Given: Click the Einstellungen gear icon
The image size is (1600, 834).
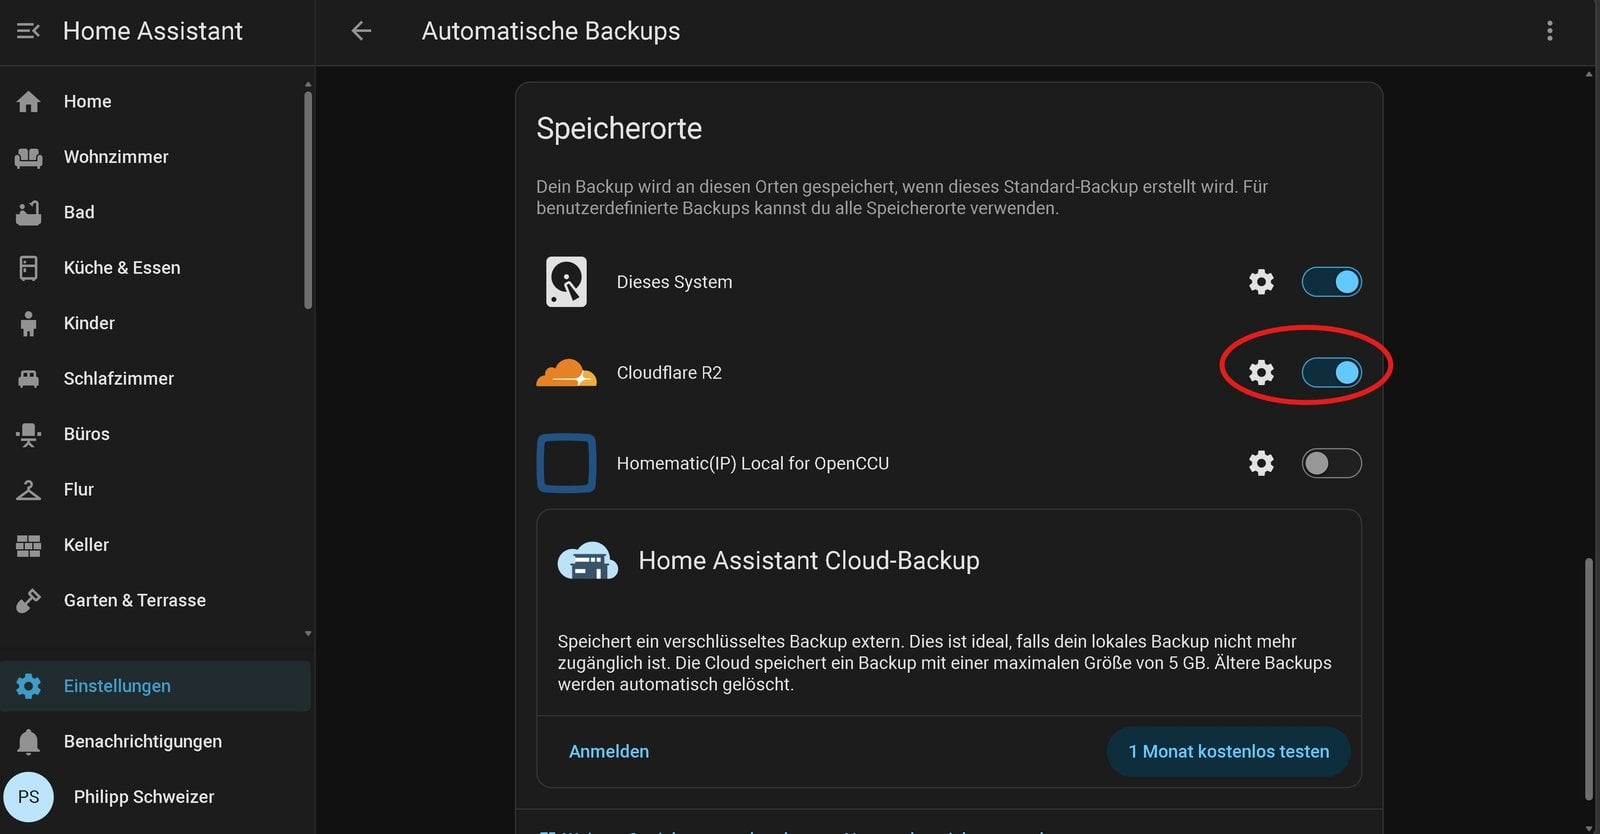Looking at the screenshot, I should (x=29, y=686).
